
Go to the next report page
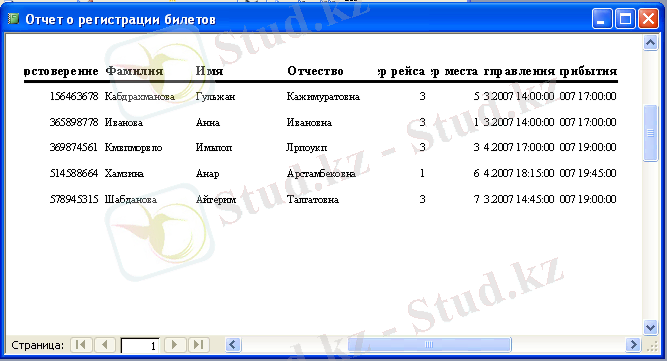tap(175, 344)
